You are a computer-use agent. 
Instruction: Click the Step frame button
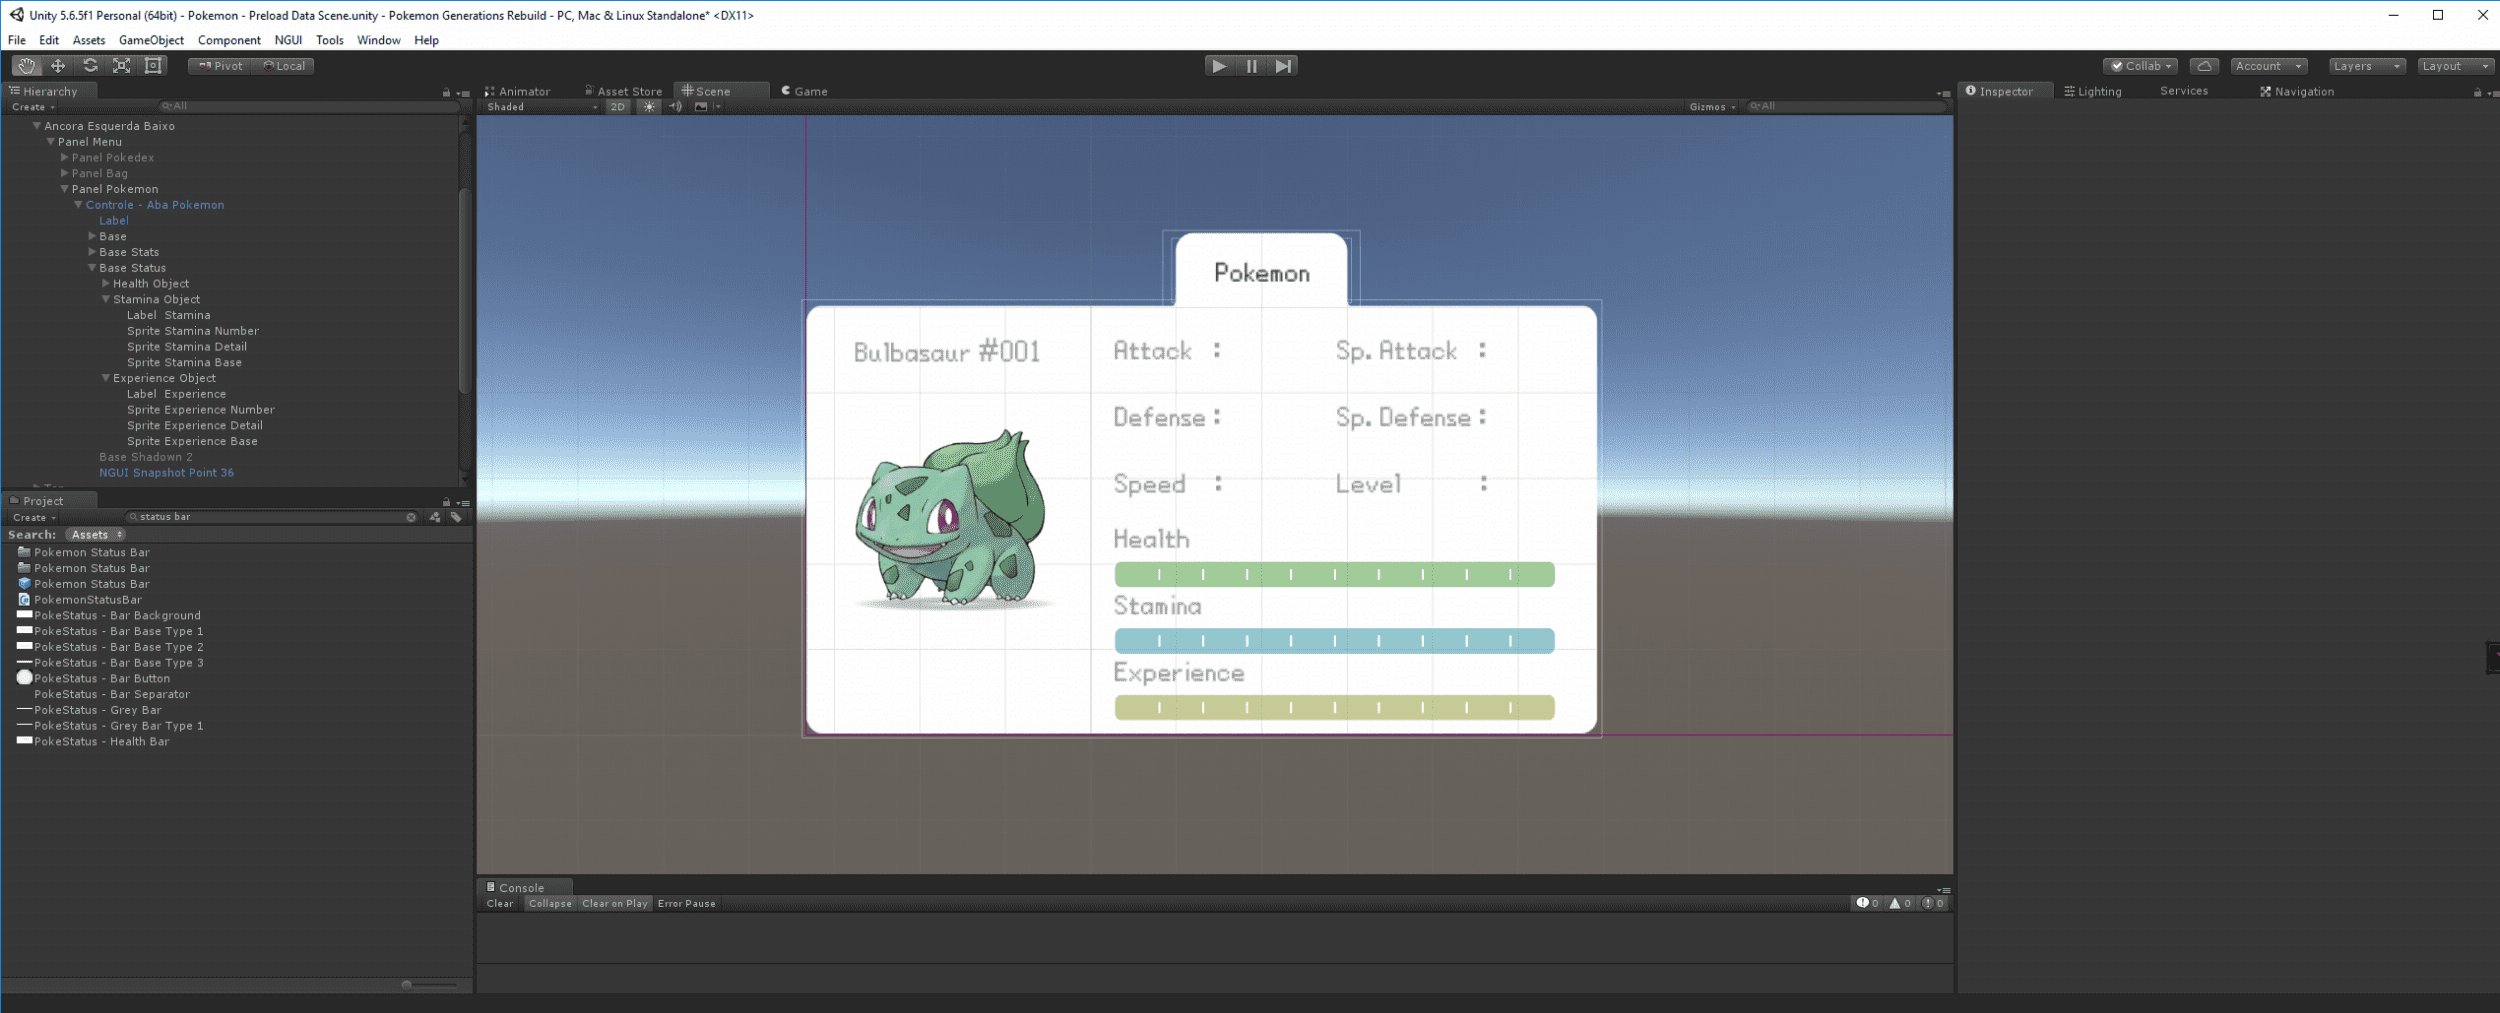click(1283, 66)
